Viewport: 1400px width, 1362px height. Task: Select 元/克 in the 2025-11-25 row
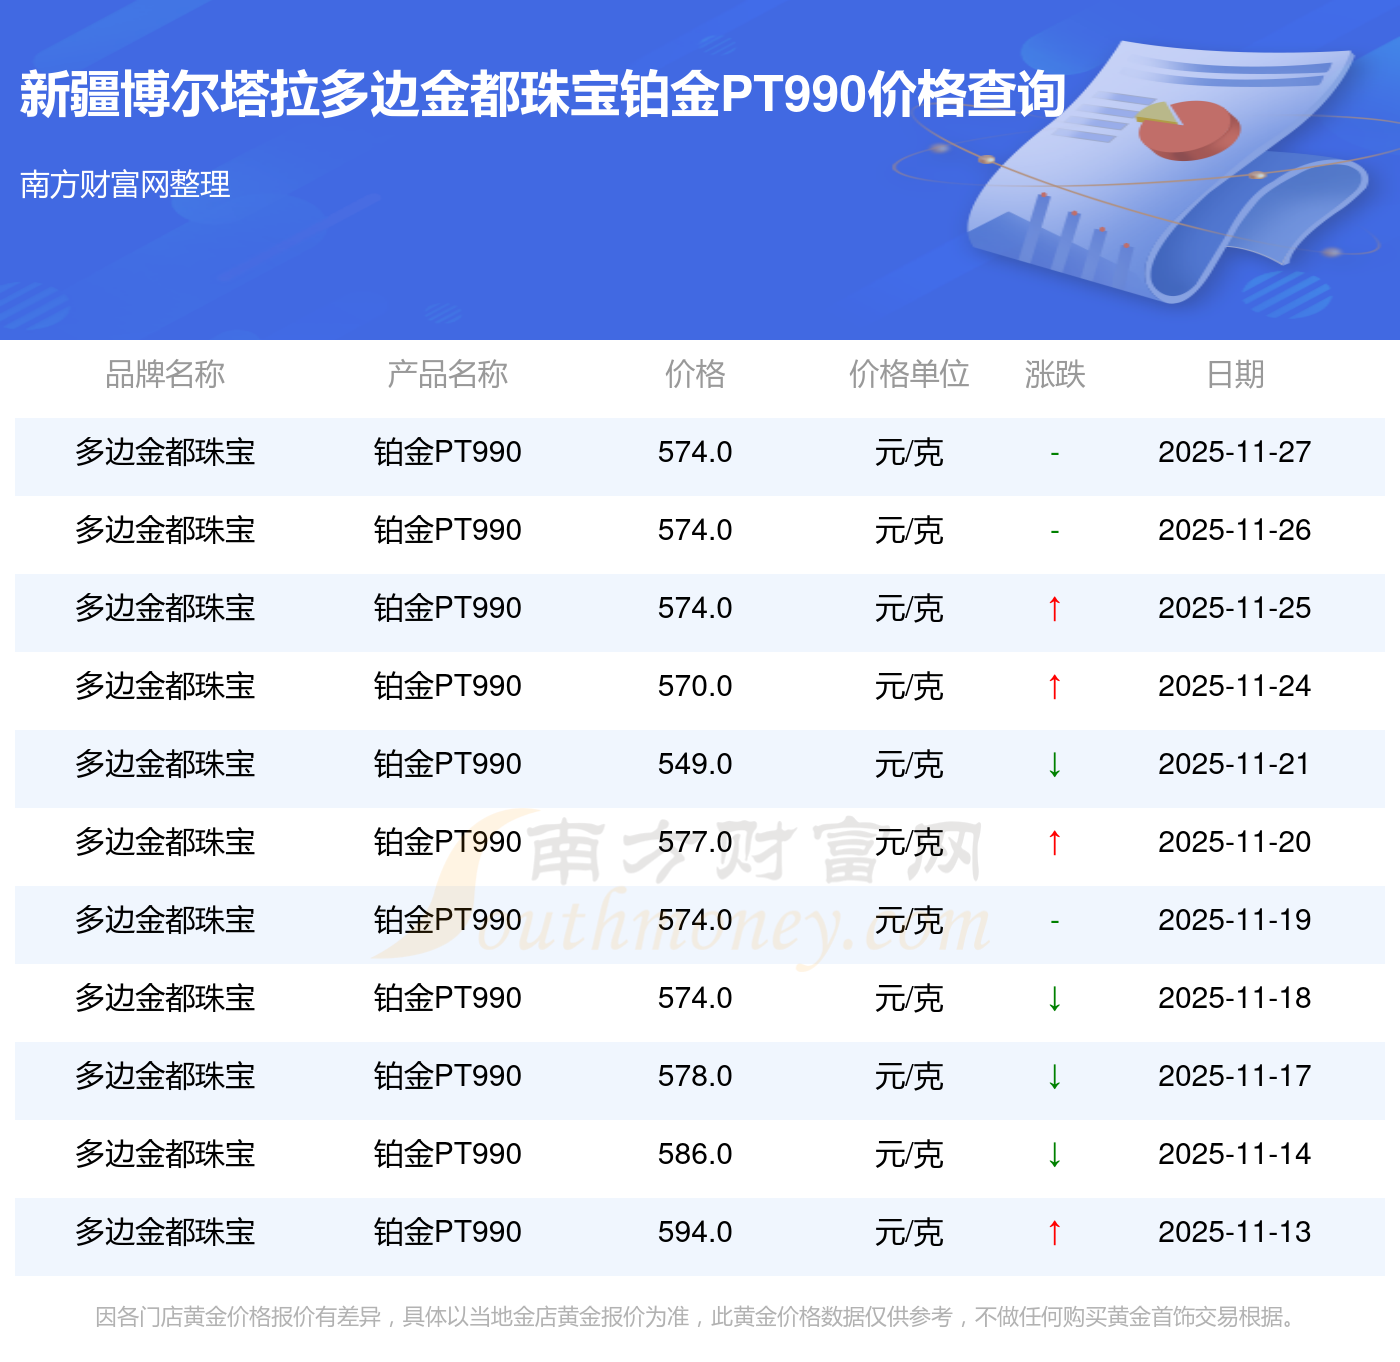click(909, 608)
